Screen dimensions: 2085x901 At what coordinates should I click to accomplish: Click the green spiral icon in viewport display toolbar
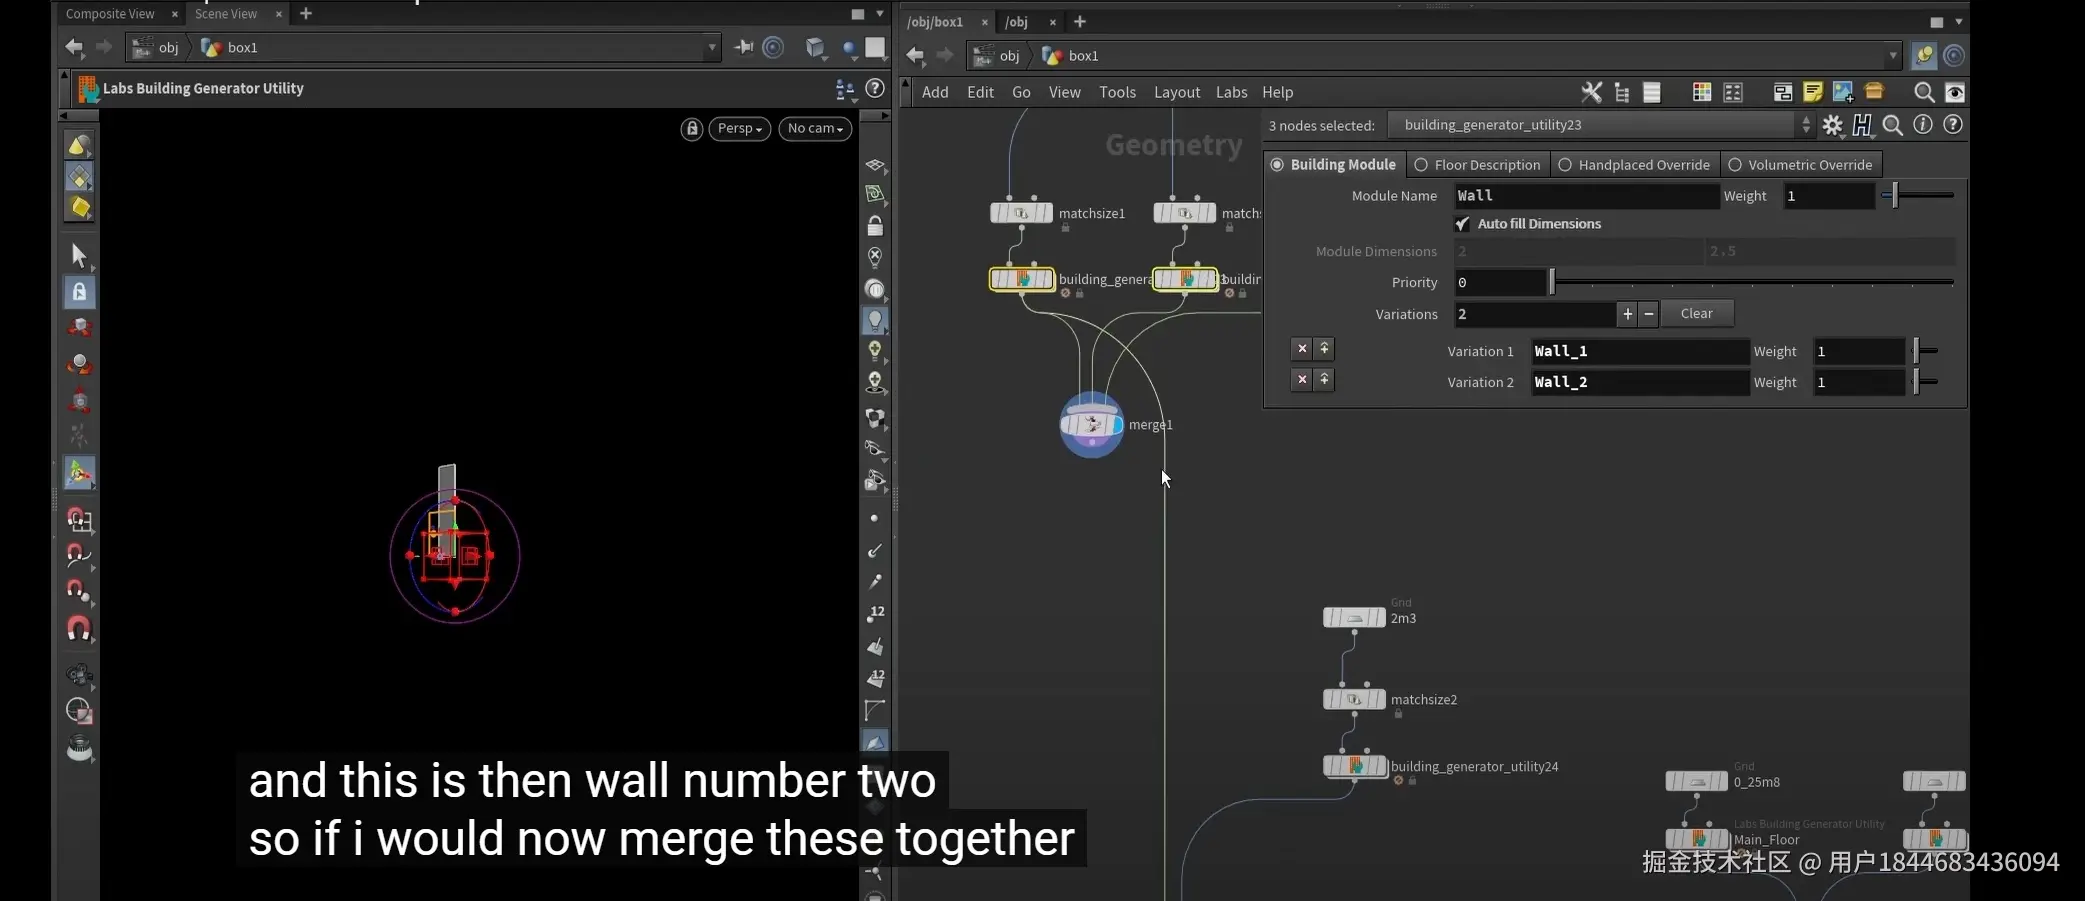pyautogui.click(x=875, y=194)
